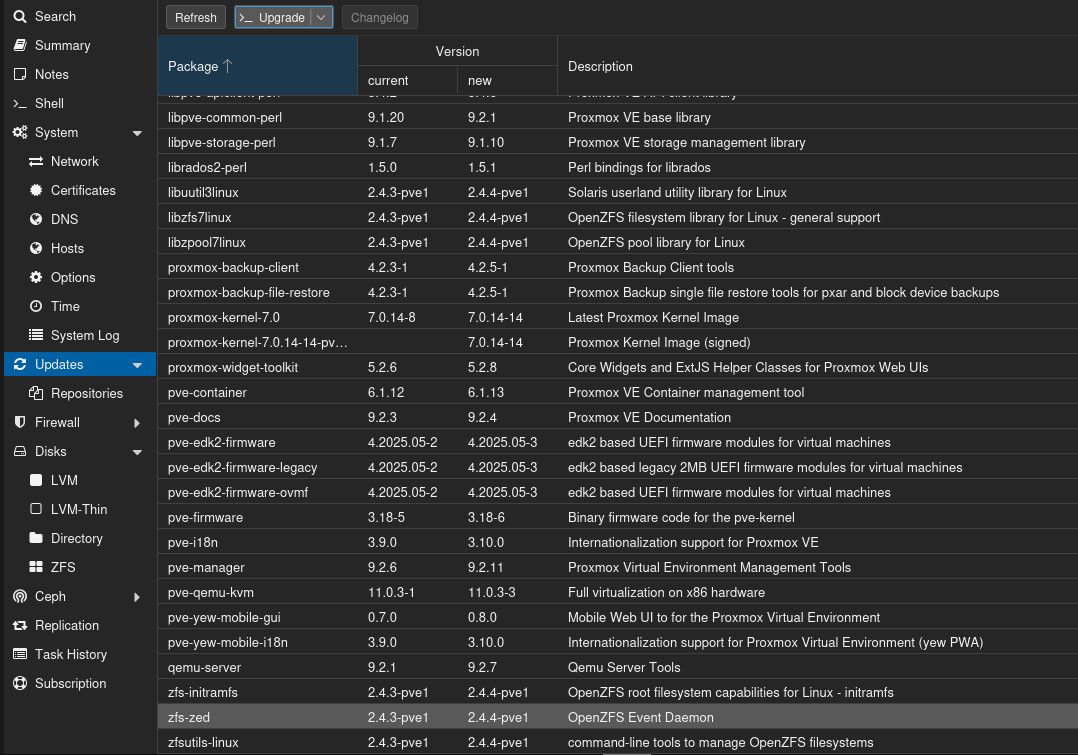Viewport: 1078px width, 755px height.
Task: Click the Shell terminal prompt icon
Action: click(x=20, y=103)
